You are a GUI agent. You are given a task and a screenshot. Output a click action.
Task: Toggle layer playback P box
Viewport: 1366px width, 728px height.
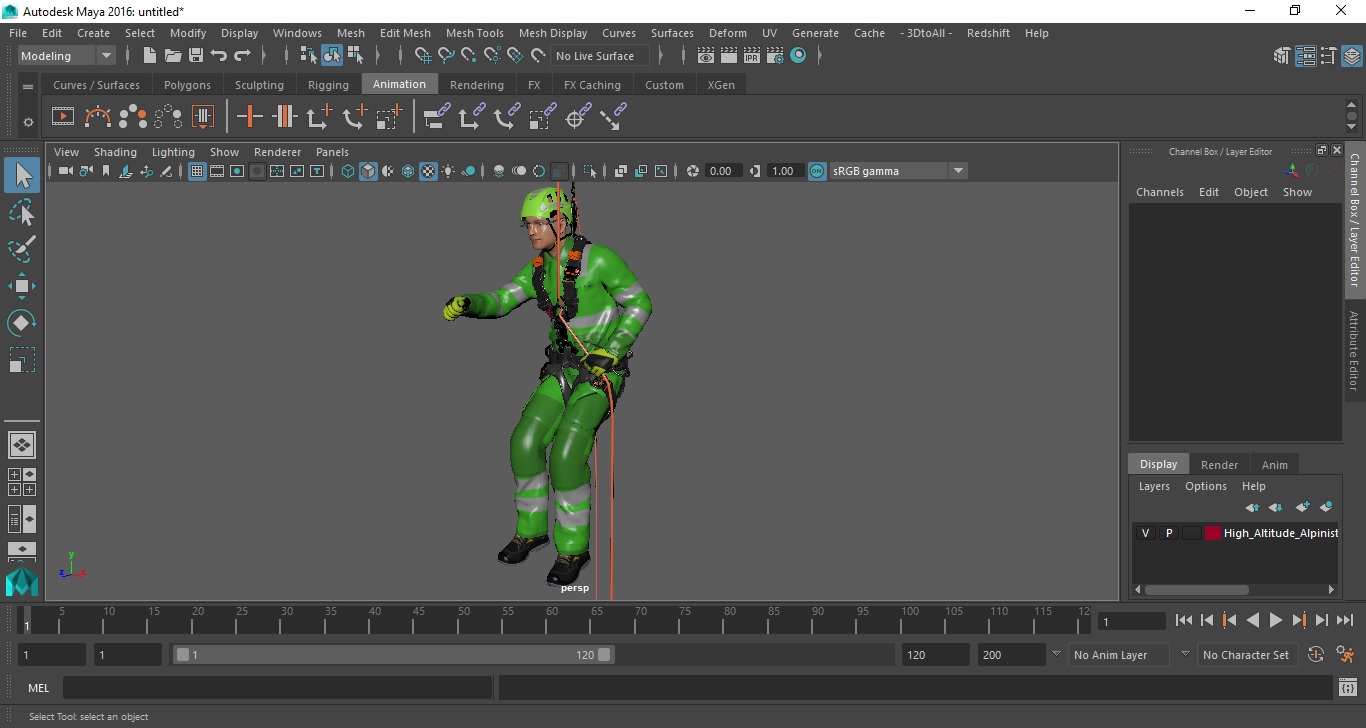coord(1168,533)
